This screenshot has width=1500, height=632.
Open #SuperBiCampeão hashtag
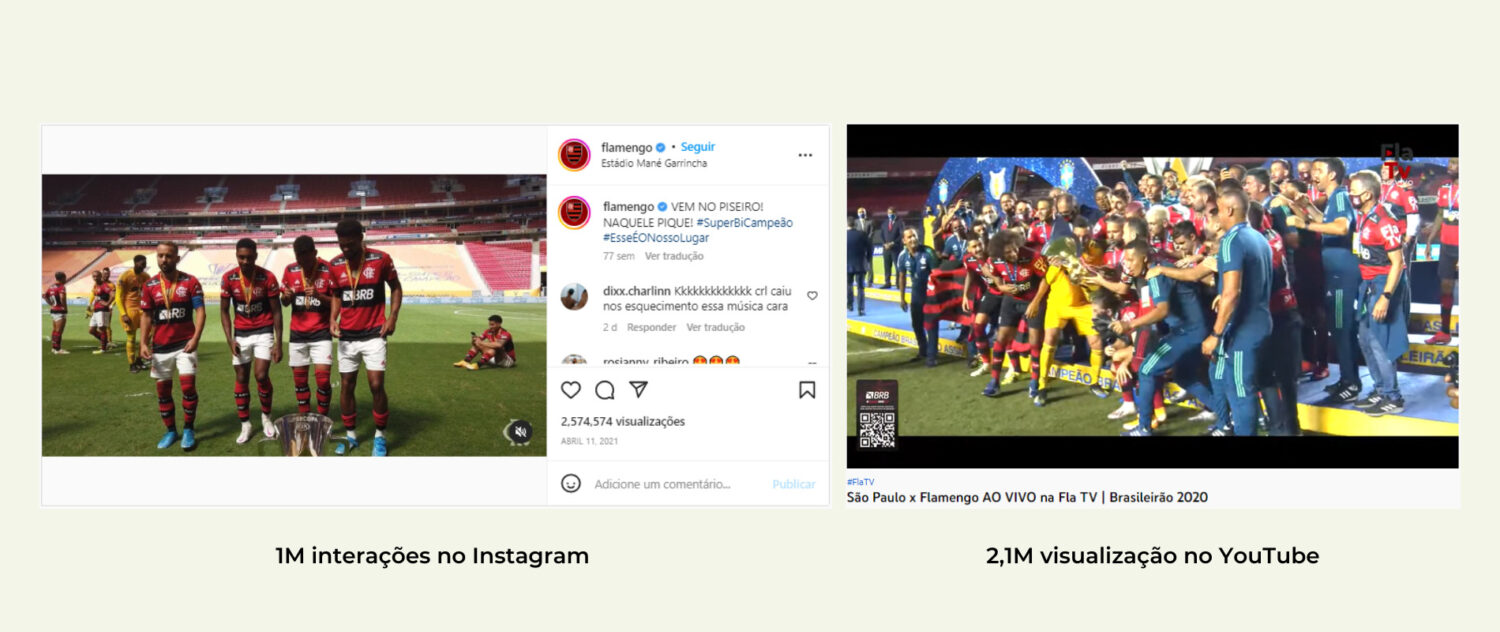click(744, 223)
